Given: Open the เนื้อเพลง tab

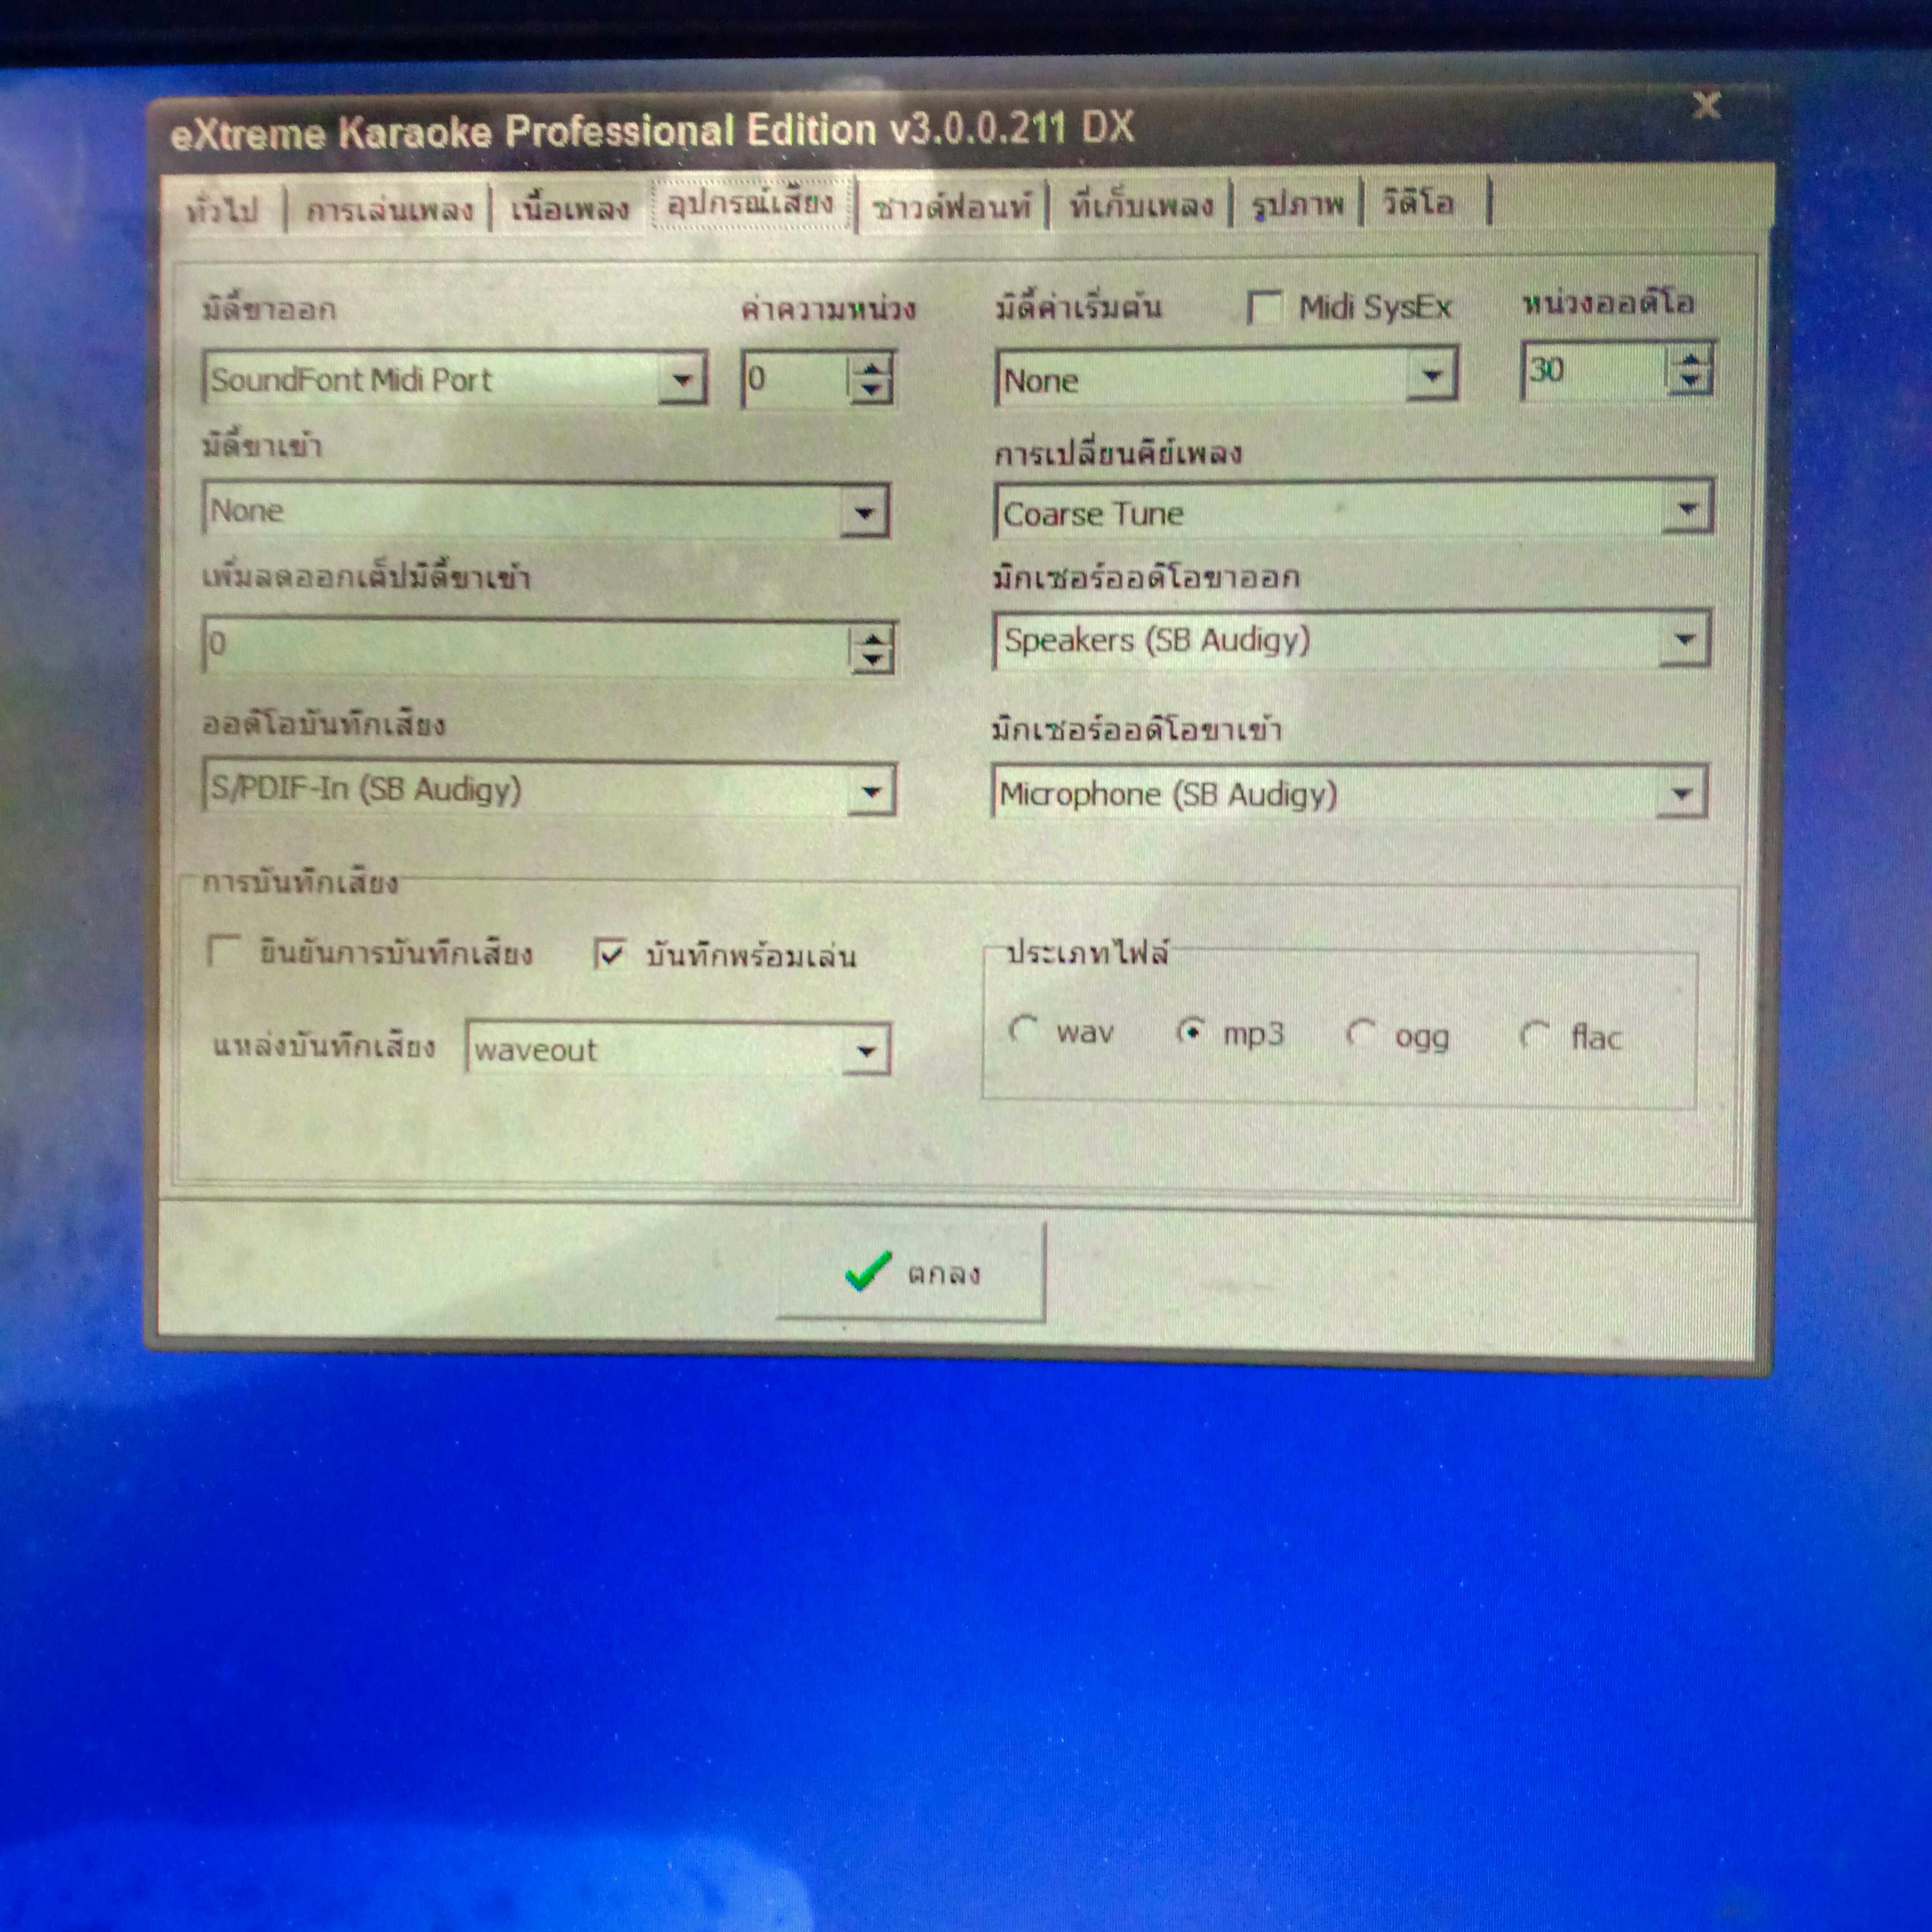Looking at the screenshot, I should point(570,208).
